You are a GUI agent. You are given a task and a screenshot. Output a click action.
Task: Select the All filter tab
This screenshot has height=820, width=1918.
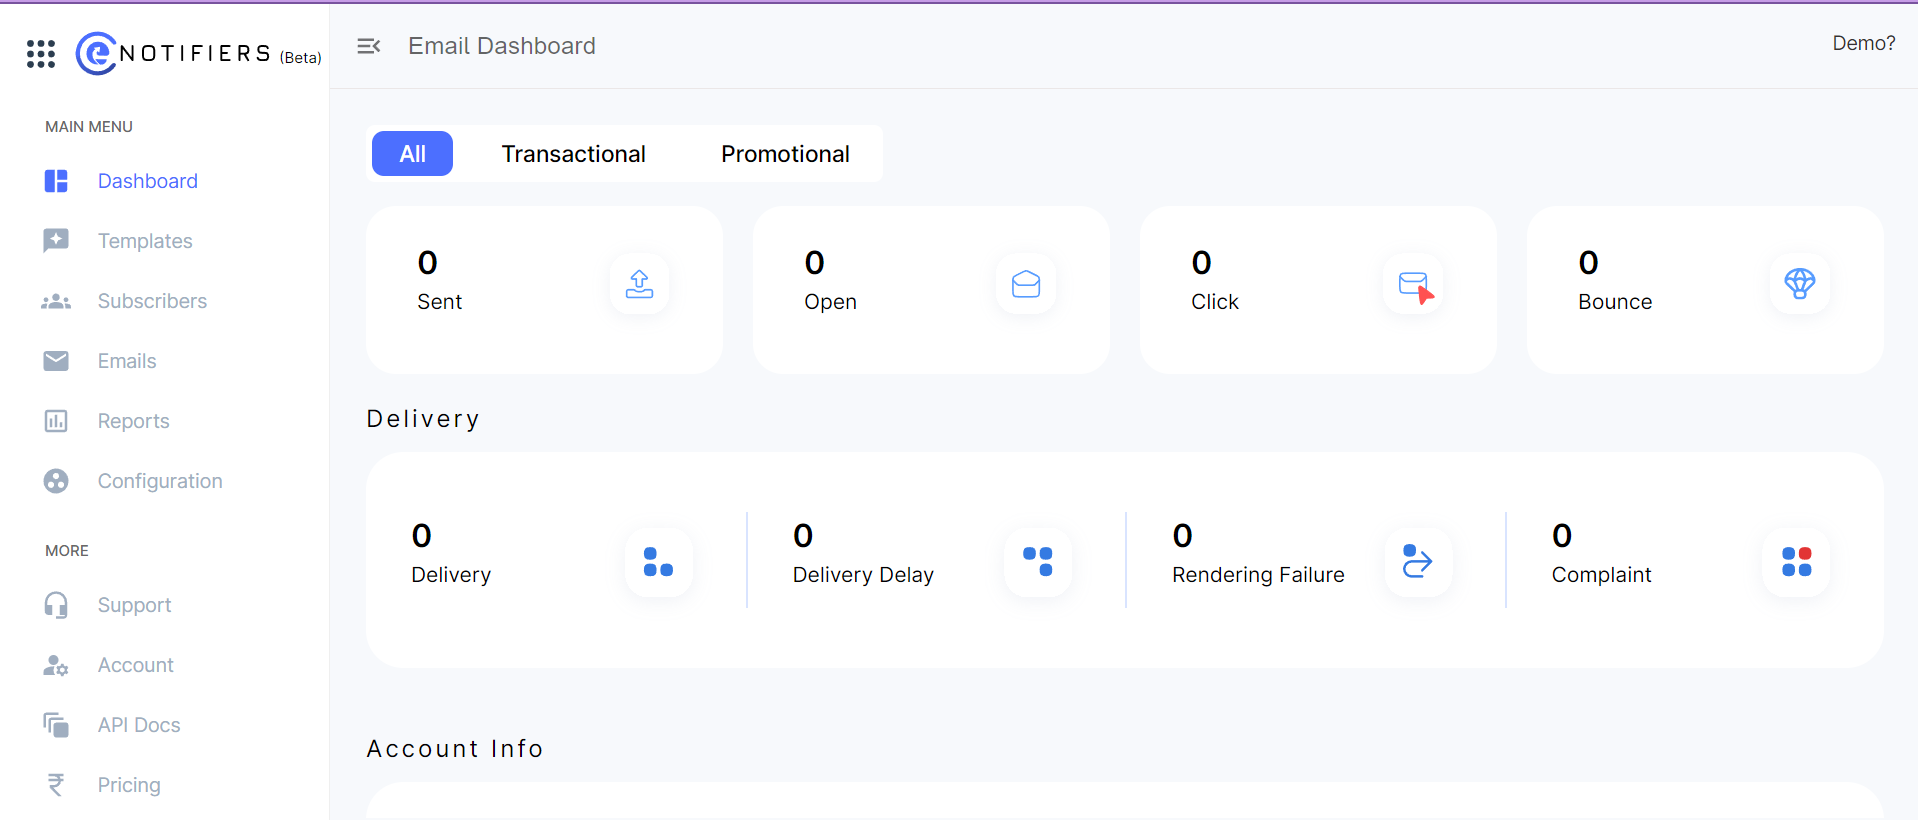pos(412,154)
